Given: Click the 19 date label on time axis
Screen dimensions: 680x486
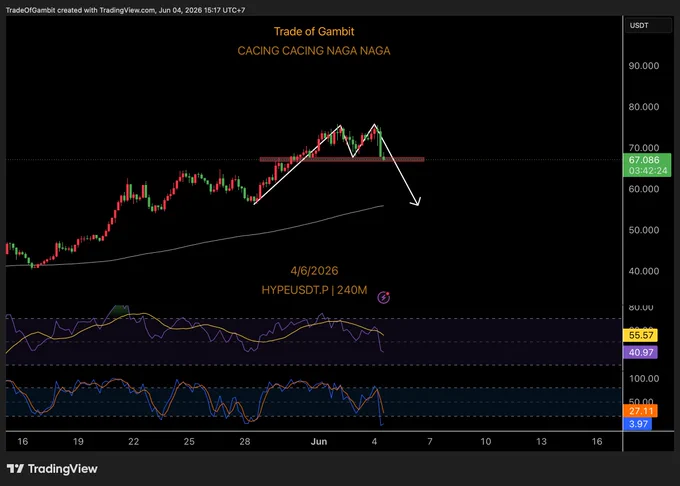Looking at the screenshot, I should click(78, 441).
